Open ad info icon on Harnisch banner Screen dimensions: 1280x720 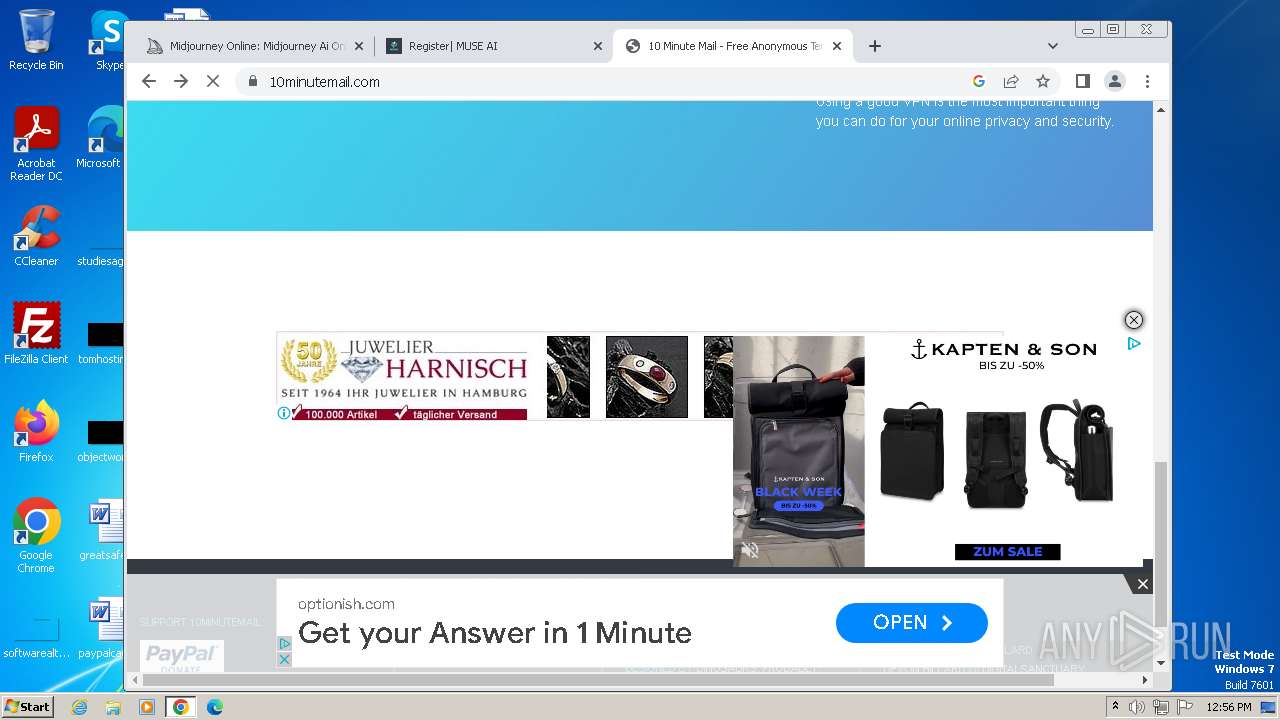[x=284, y=413]
